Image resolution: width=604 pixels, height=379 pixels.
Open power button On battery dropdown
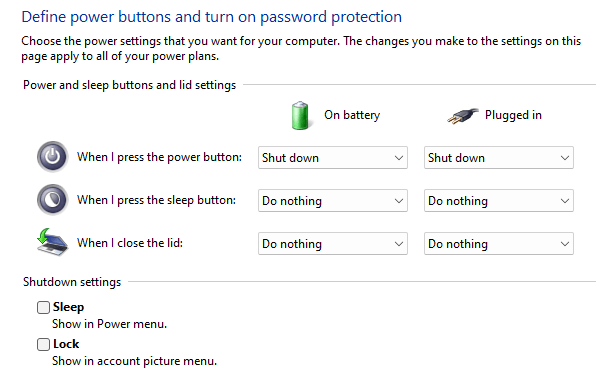333,158
